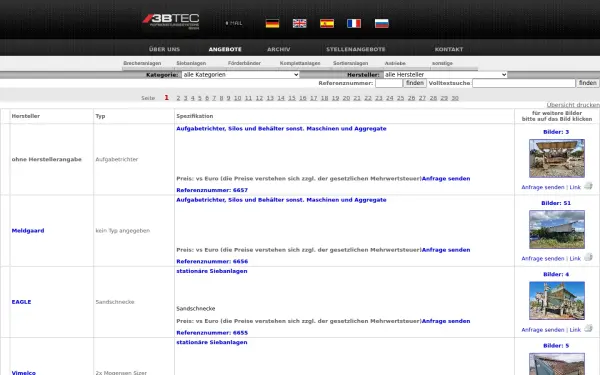Go to page 5
This screenshot has width=600, height=375.
[x=200, y=98]
